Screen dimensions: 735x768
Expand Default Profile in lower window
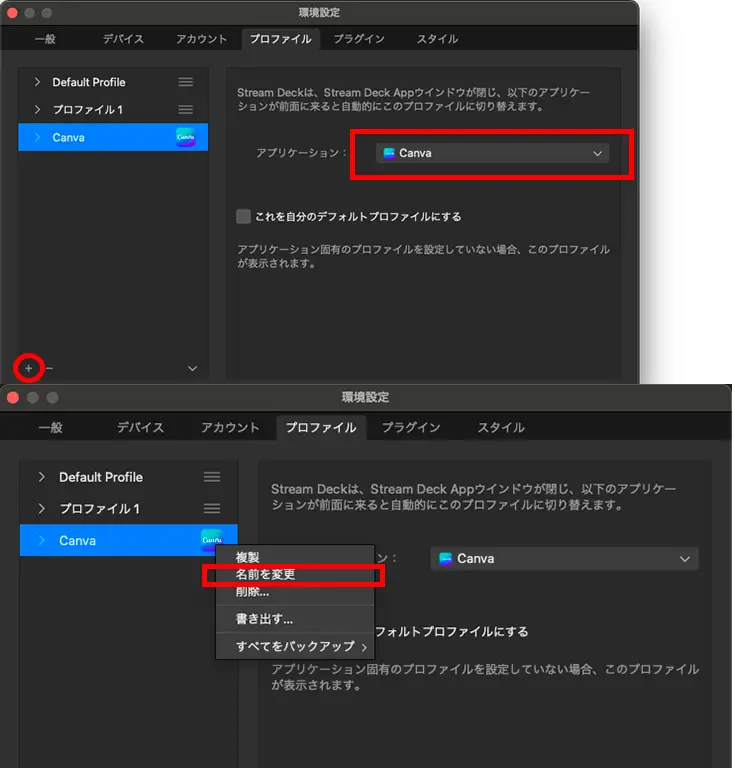pos(42,477)
